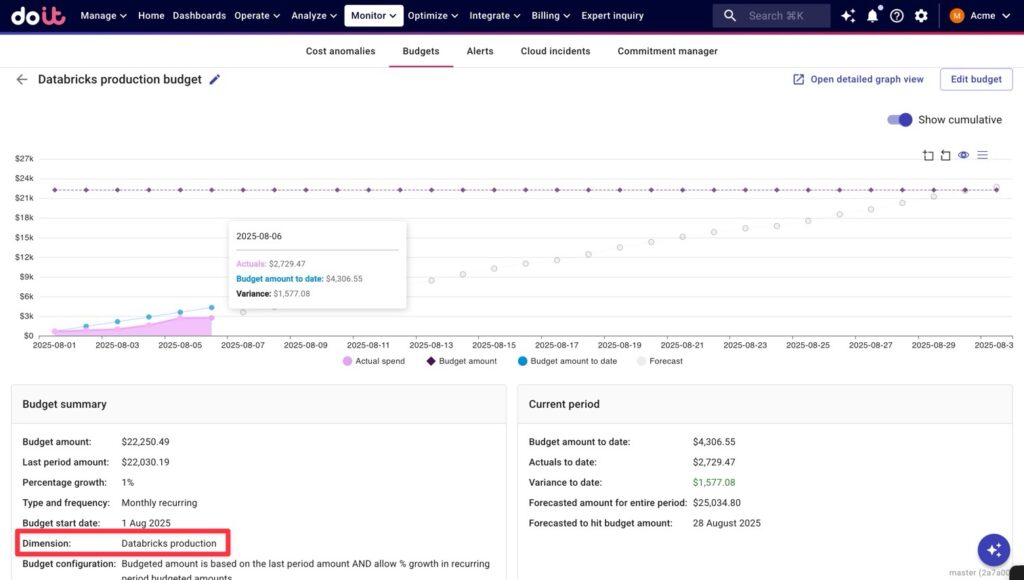Click the 1% percentage growth value

[x=127, y=483]
